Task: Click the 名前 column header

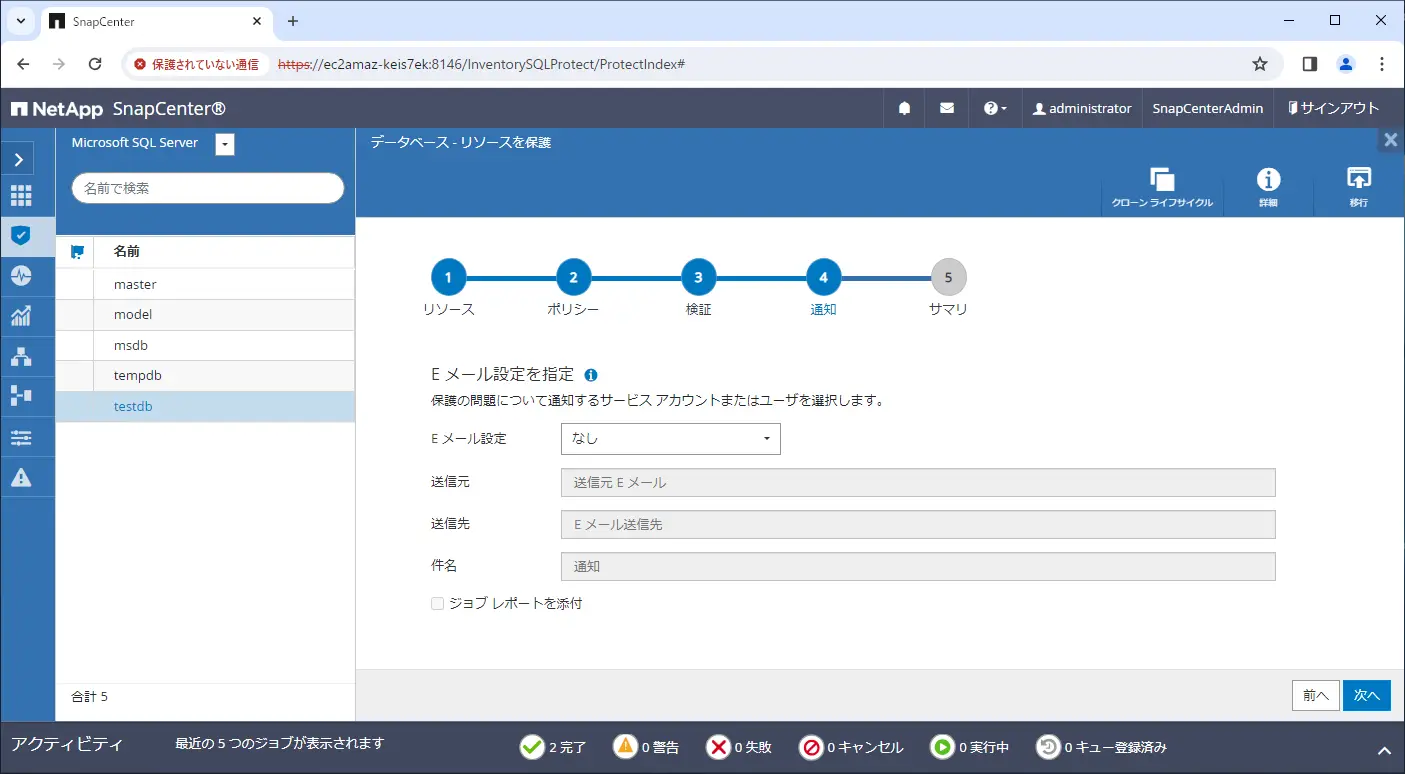Action: click(127, 252)
